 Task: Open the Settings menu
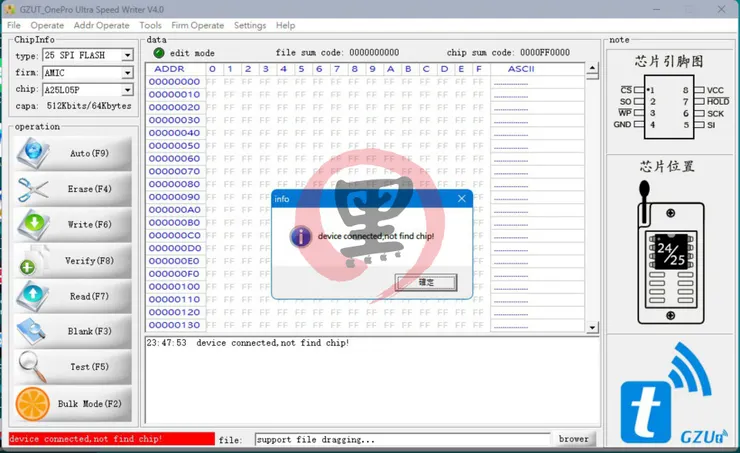tap(250, 25)
